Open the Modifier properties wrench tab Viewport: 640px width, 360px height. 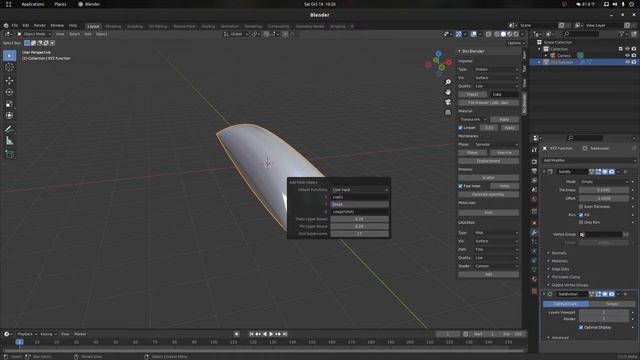click(534, 232)
